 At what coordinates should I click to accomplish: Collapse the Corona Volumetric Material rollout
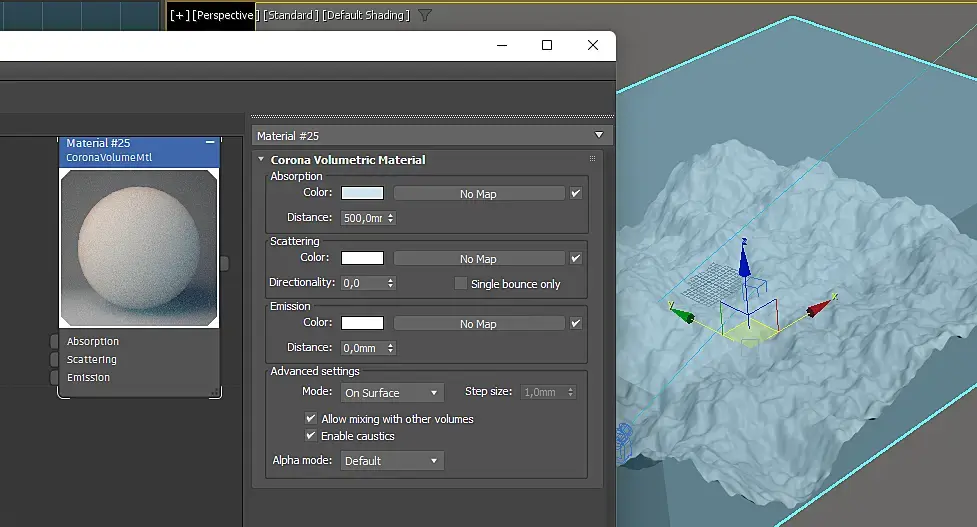coord(262,160)
